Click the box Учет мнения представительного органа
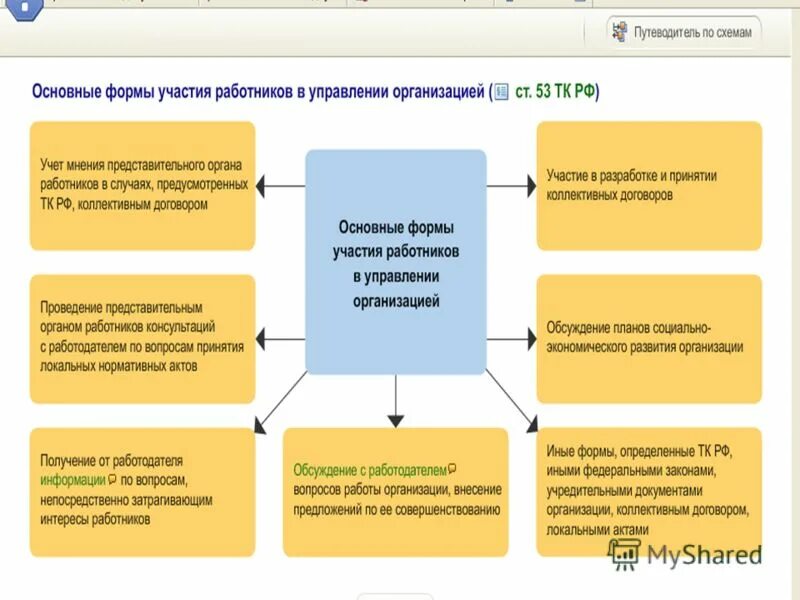 (x=142, y=186)
